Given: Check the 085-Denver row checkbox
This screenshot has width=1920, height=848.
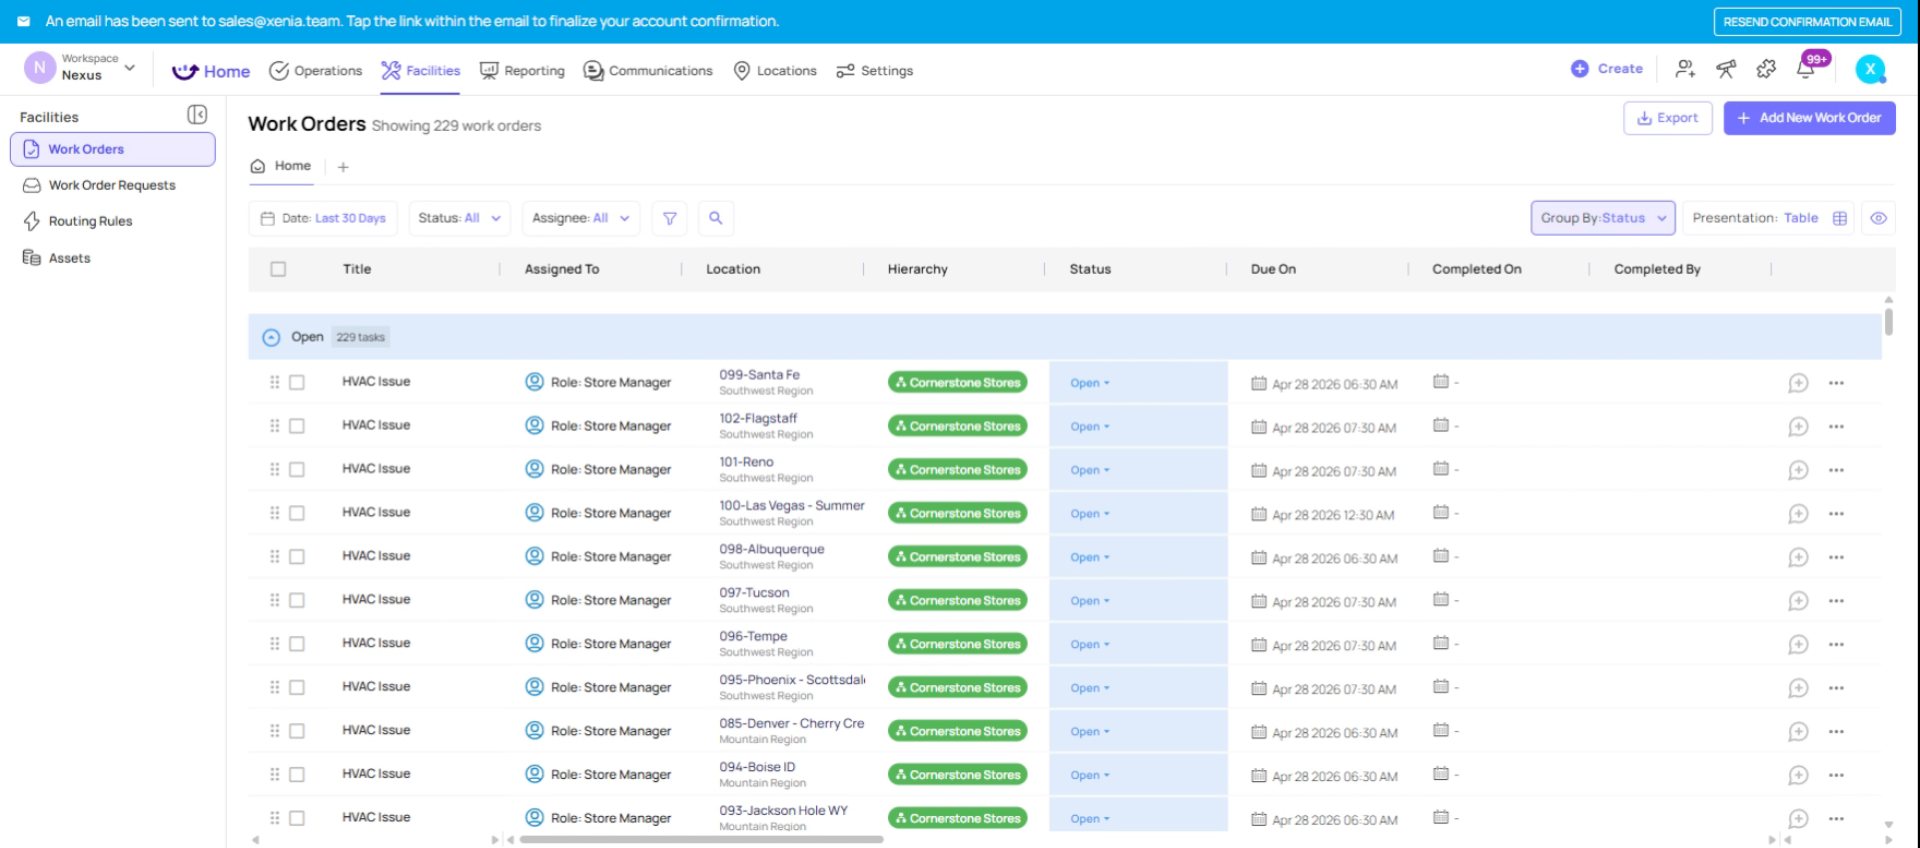Looking at the screenshot, I should pos(297,731).
